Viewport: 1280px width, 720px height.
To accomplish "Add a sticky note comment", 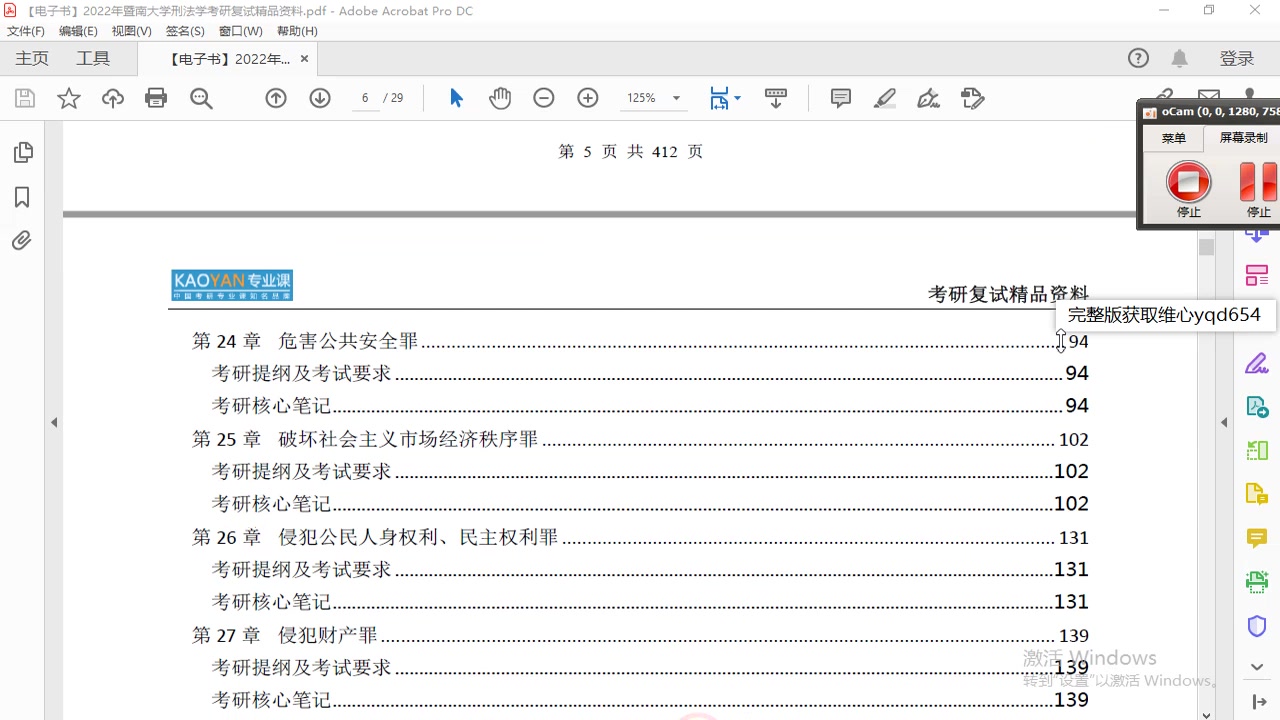I will 841,98.
